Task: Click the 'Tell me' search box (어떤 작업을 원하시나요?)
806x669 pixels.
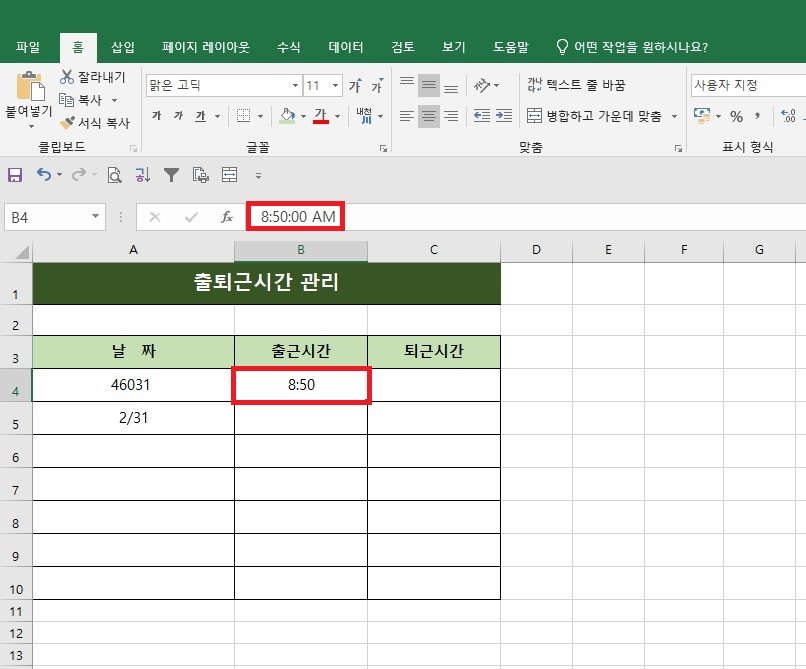Action: pos(632,47)
